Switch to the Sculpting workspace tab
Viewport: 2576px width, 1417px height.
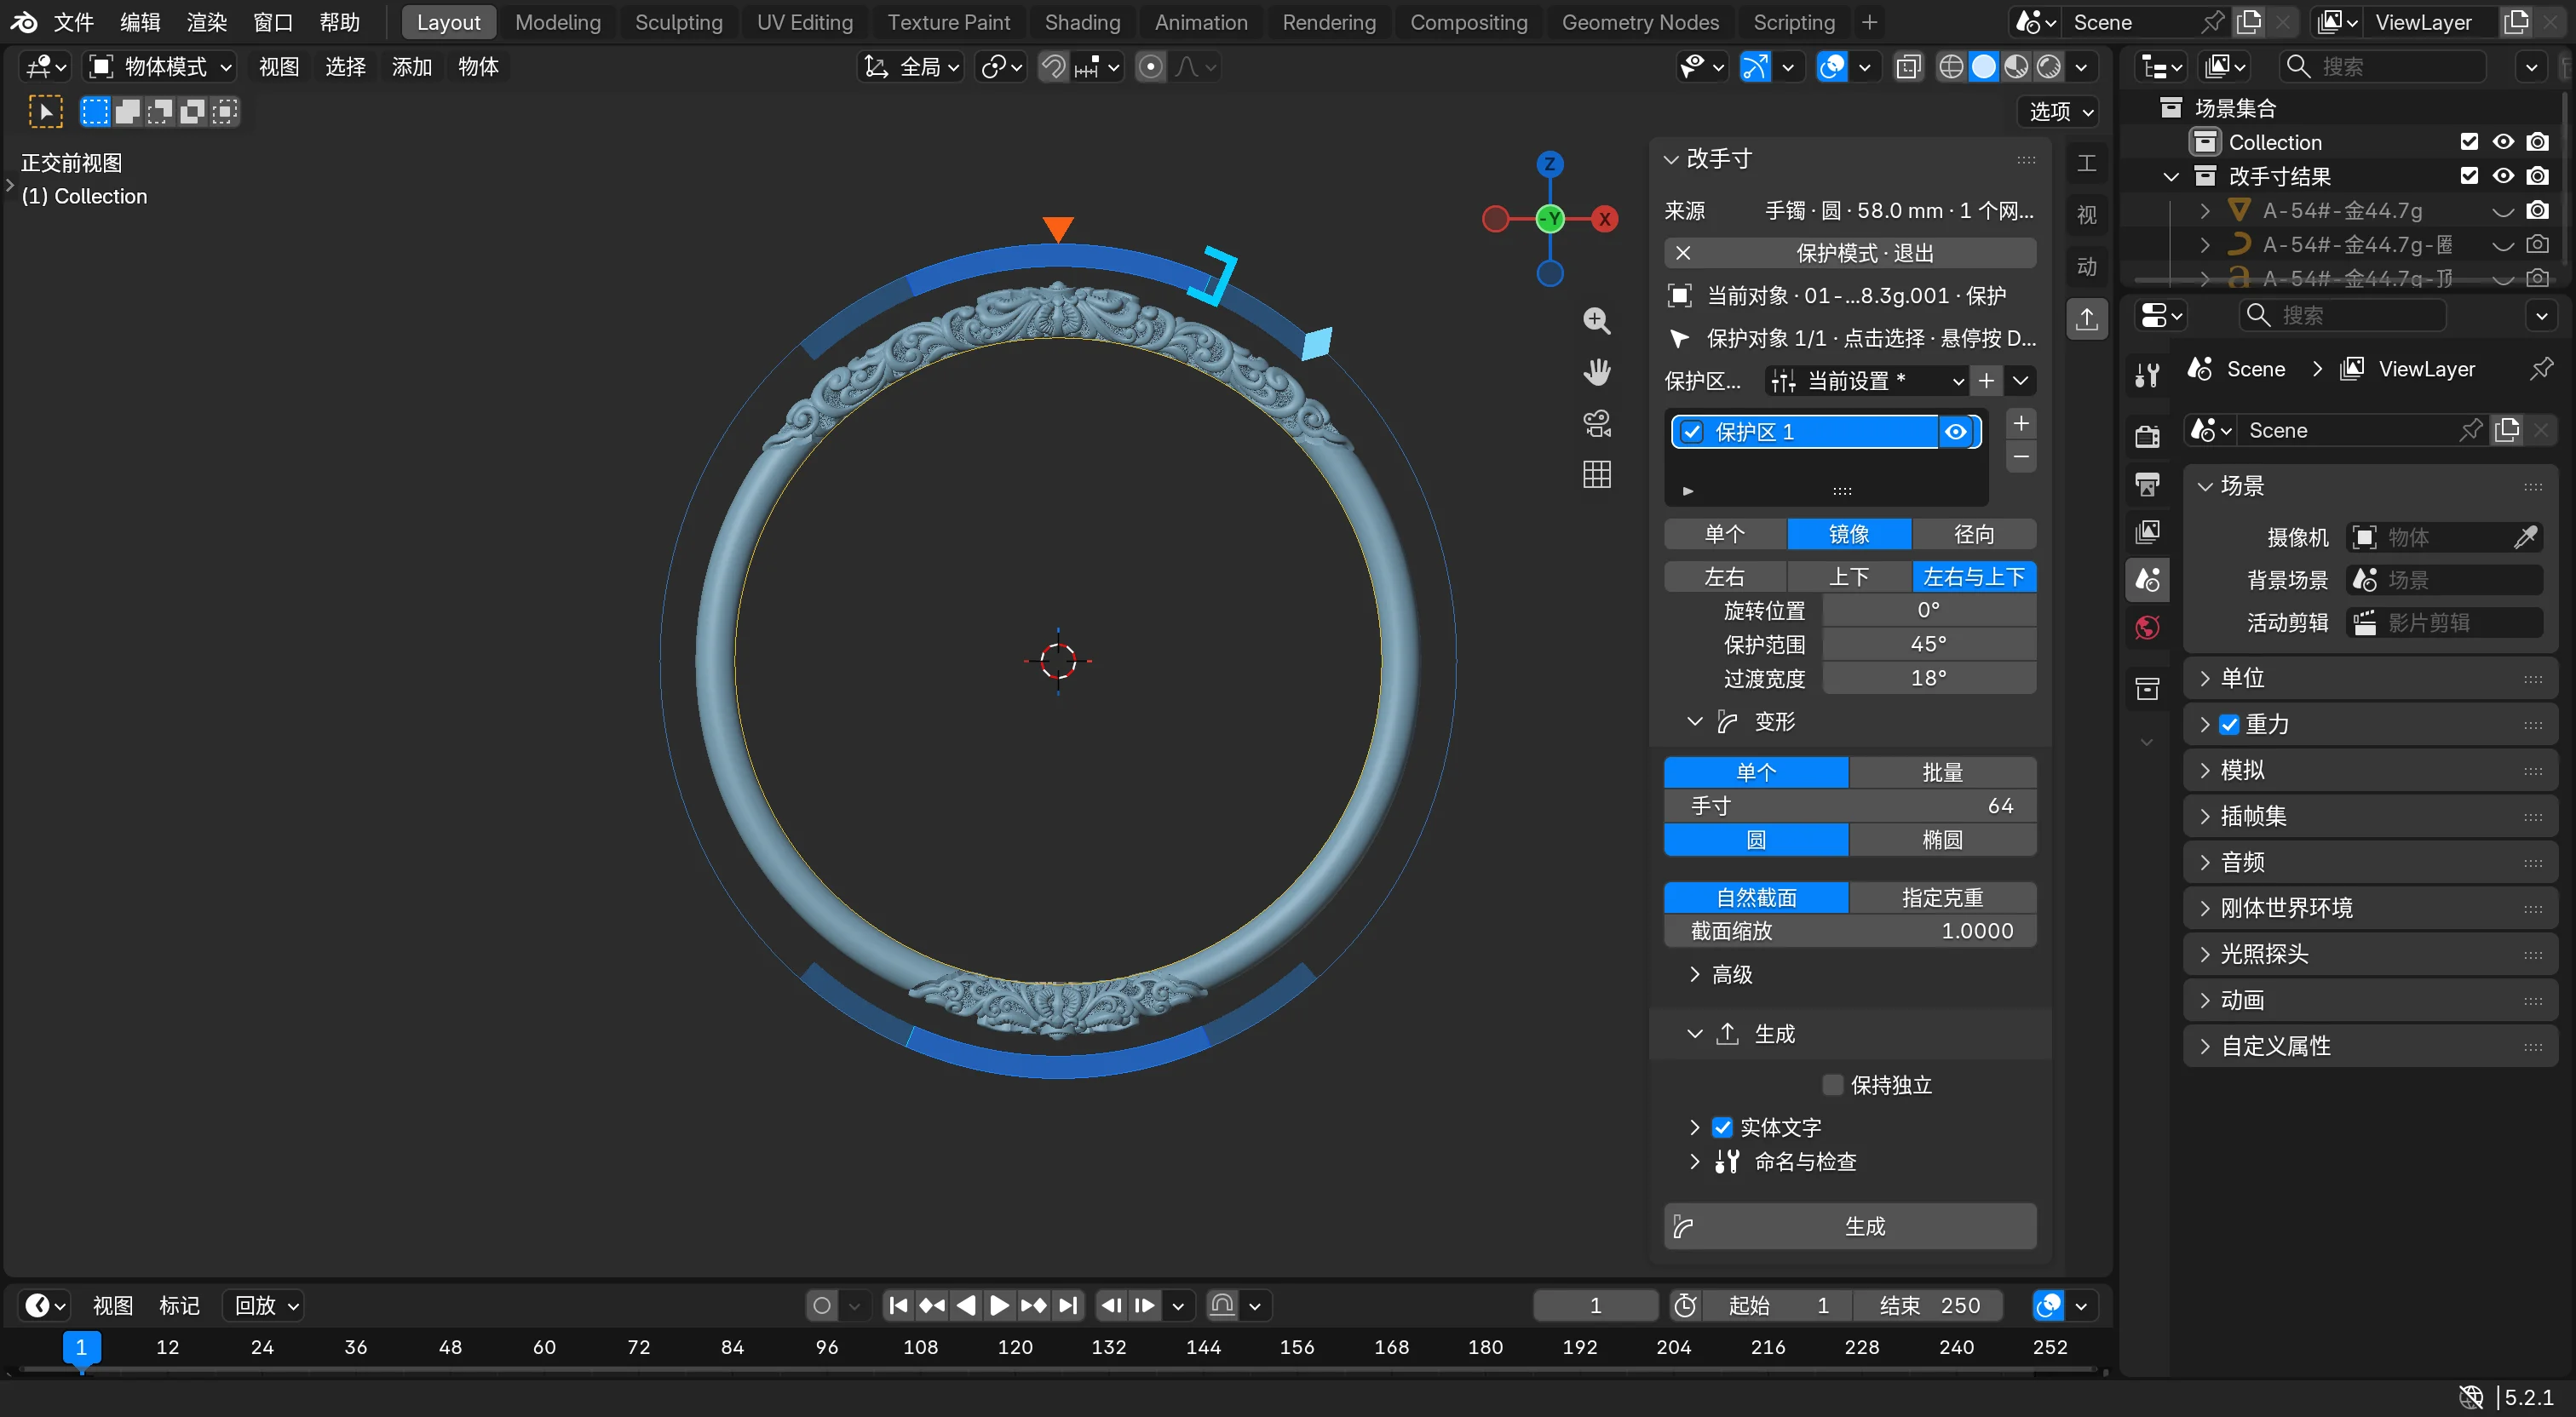point(678,22)
